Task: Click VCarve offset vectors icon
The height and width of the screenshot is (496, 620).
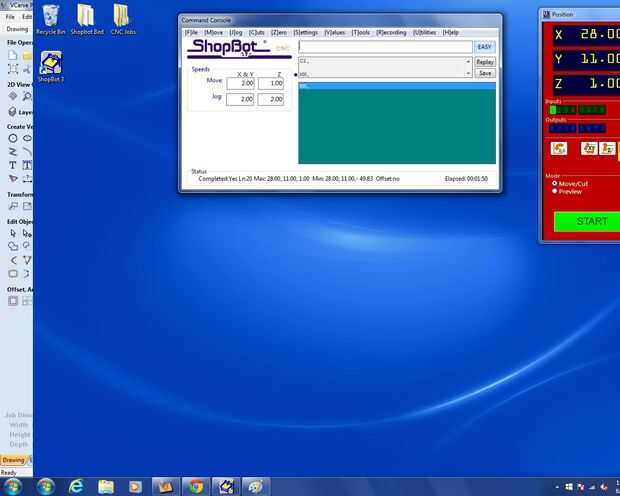Action: (x=13, y=301)
